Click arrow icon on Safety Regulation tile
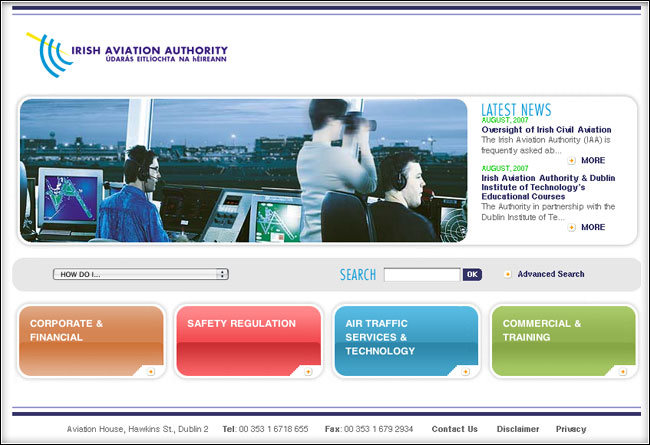This screenshot has width=650, height=445. pyautogui.click(x=308, y=372)
